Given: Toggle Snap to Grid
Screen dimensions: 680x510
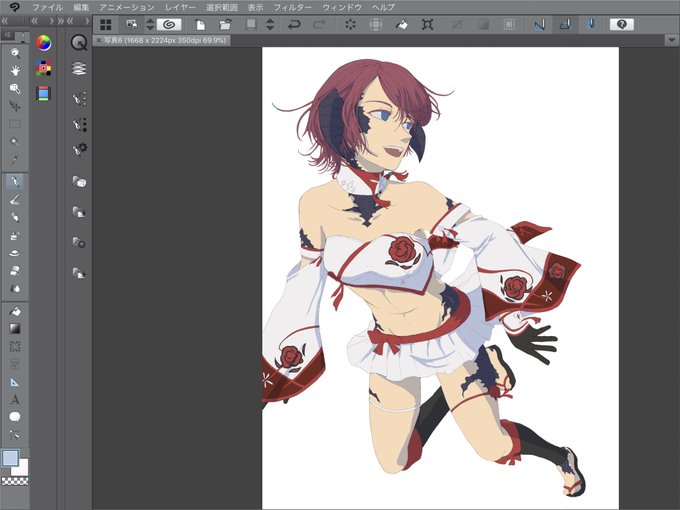Looking at the screenshot, I should [591, 25].
